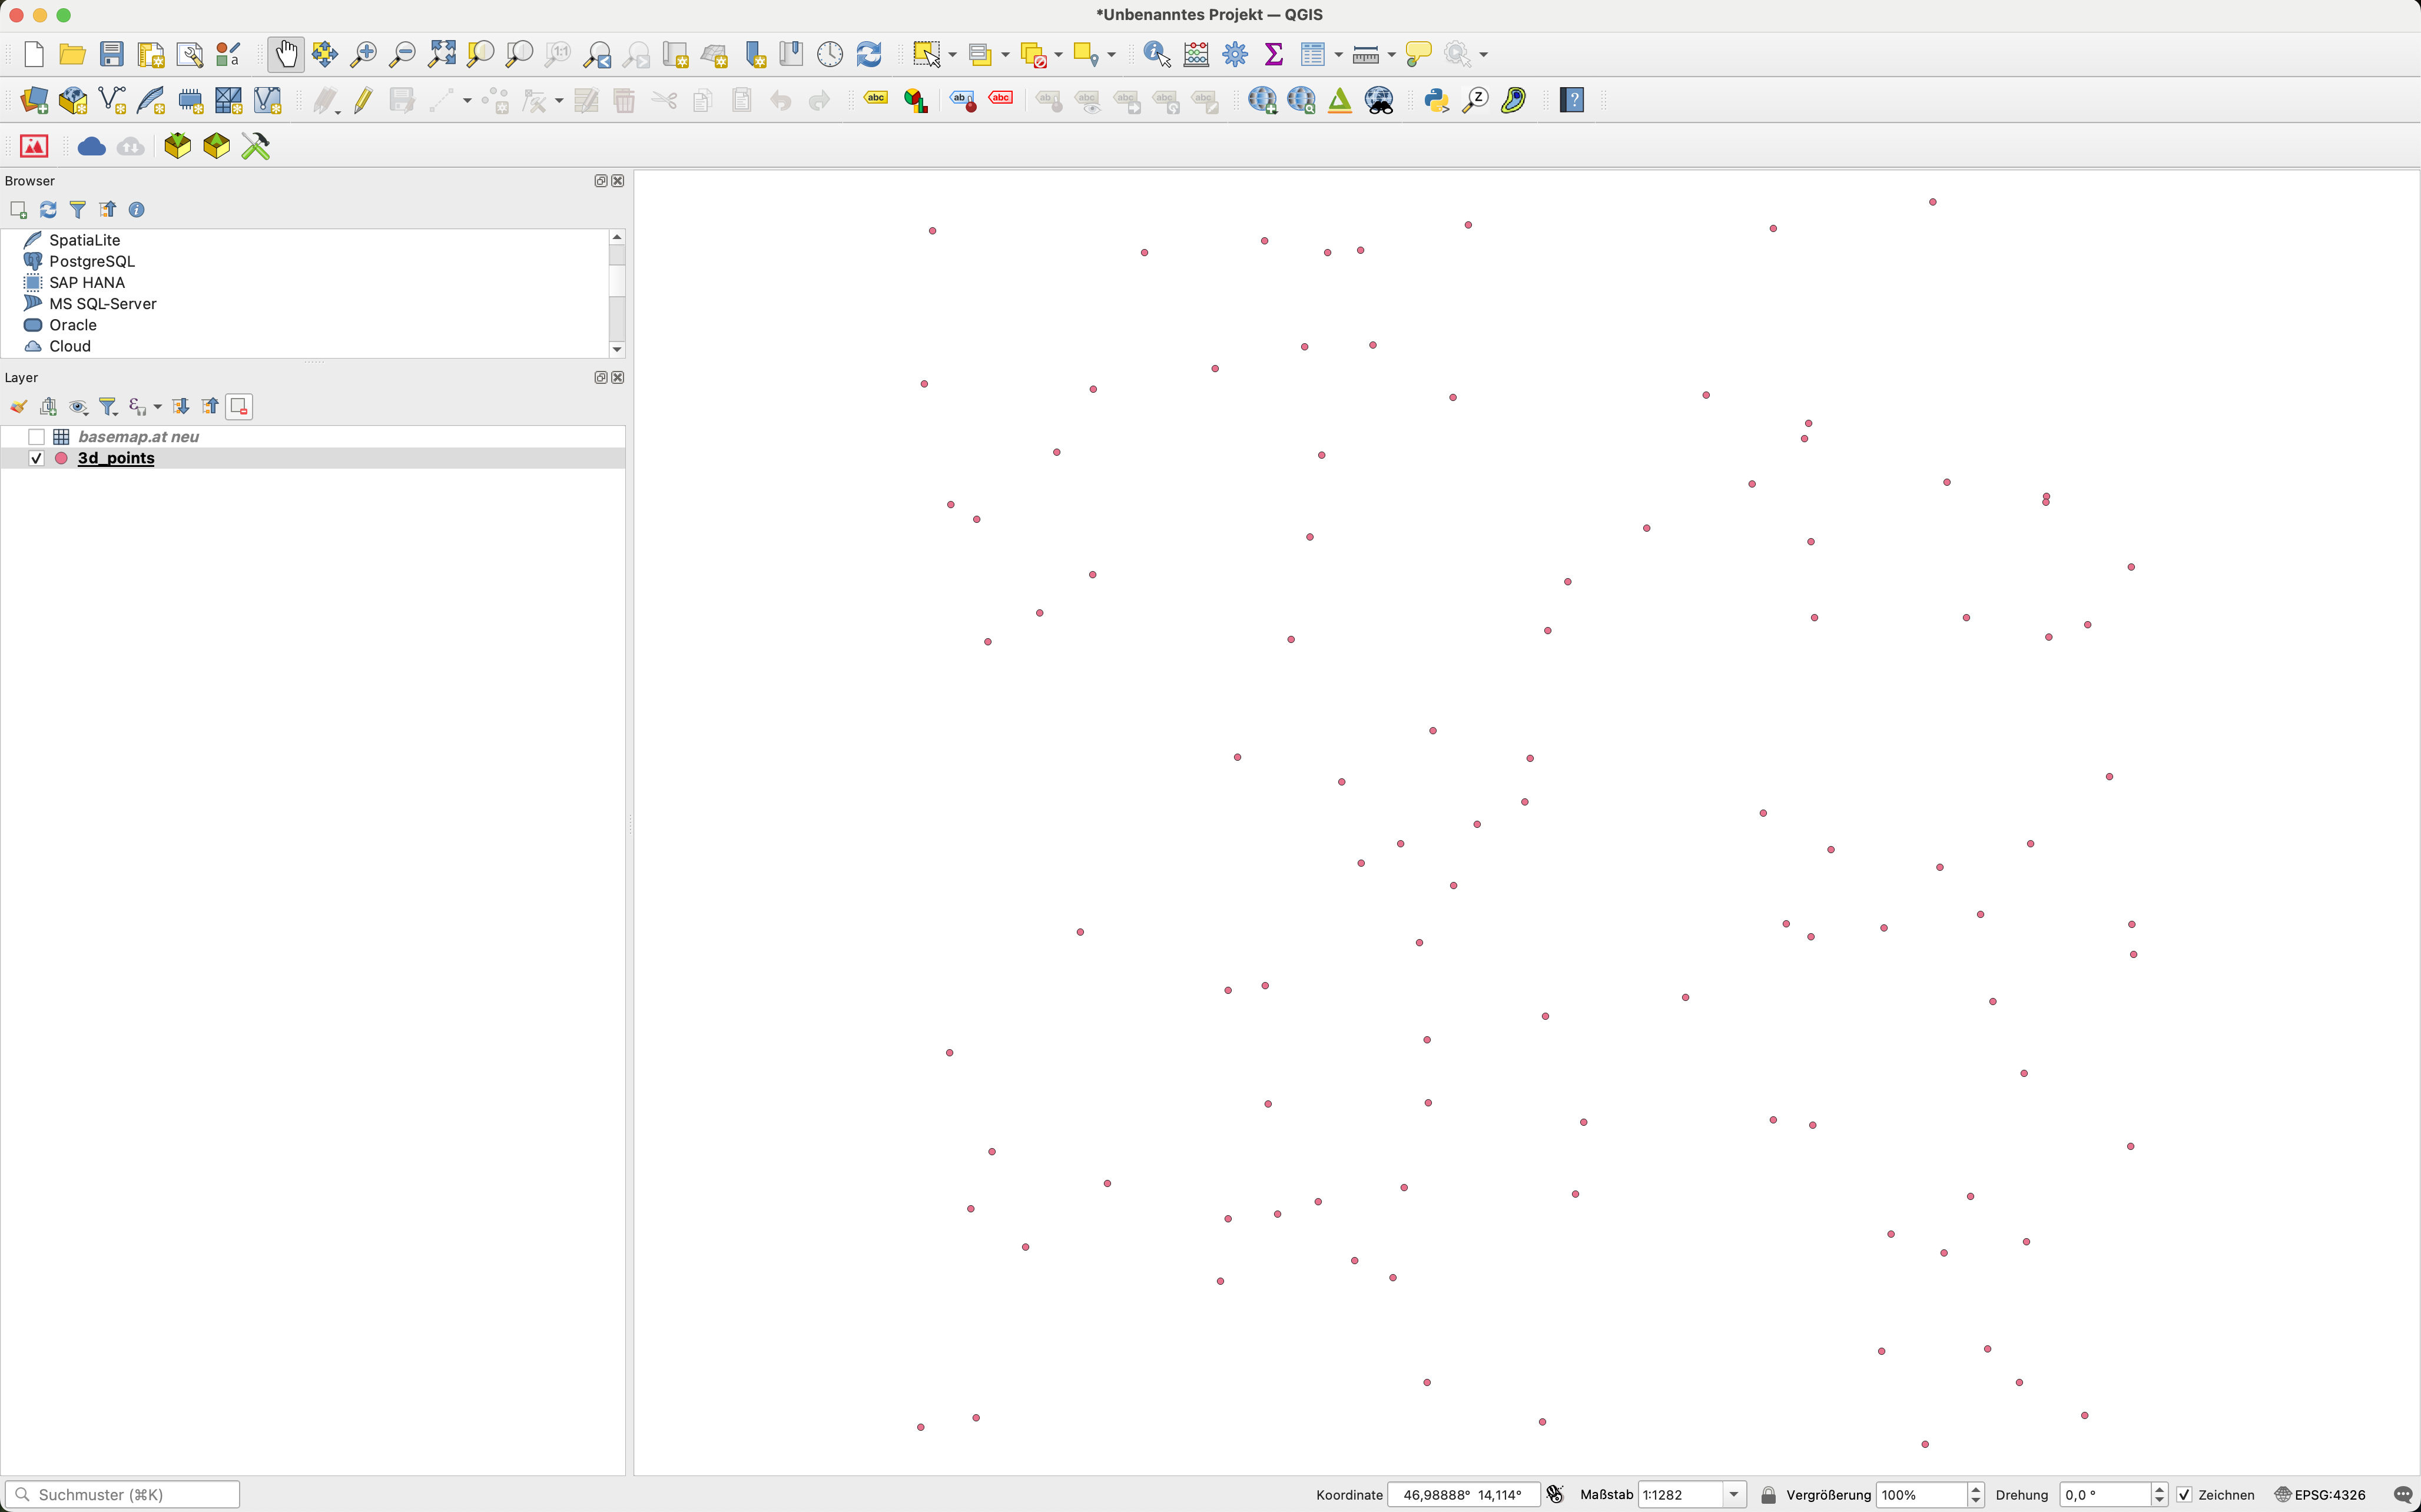Toggle the Zeichnen render checkbox
The height and width of the screenshot is (1512, 2421).
[2184, 1494]
